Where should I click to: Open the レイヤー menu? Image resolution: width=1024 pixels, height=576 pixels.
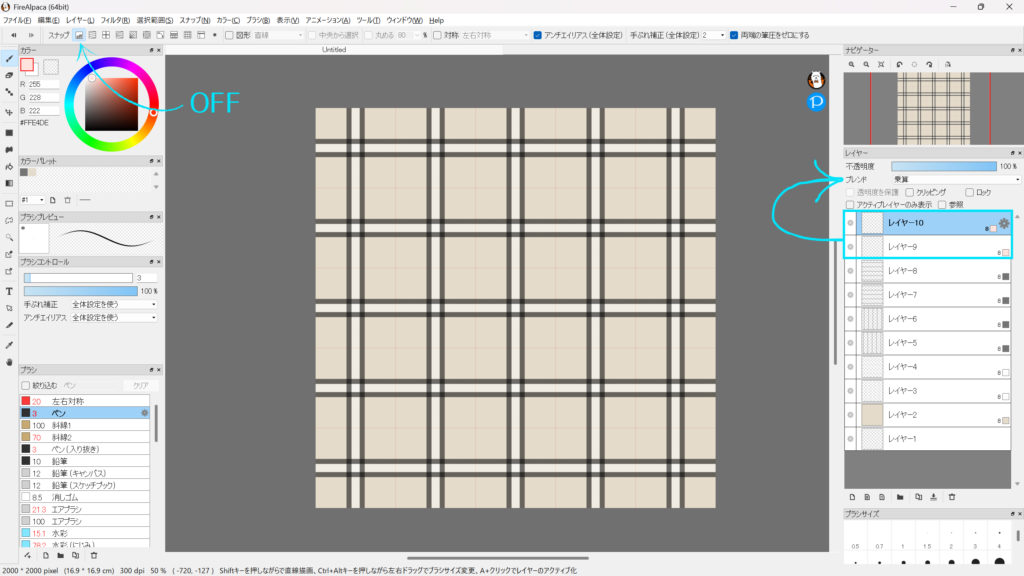click(x=80, y=20)
